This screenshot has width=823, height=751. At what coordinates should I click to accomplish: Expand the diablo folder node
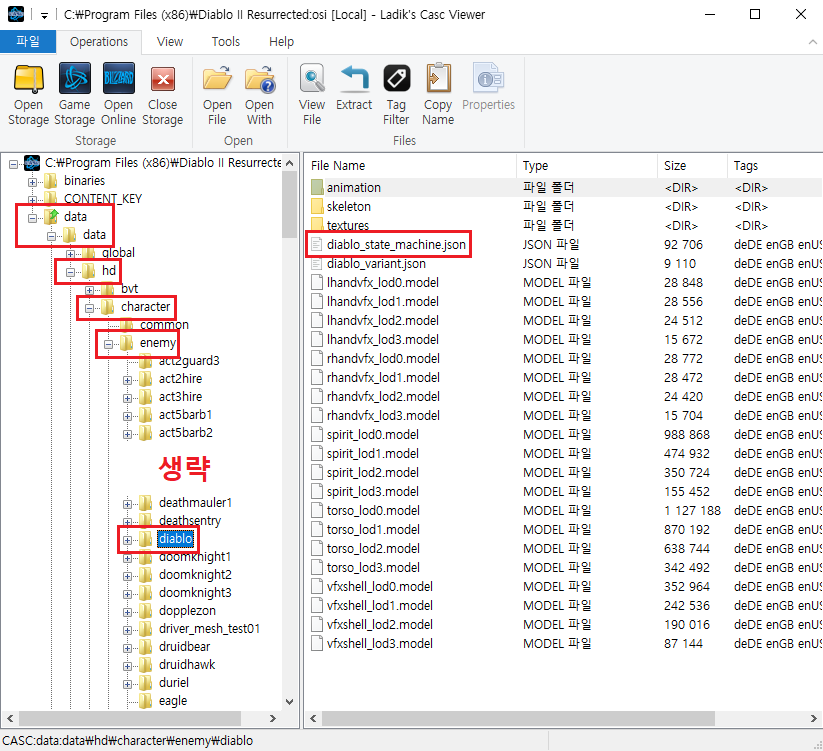[x=127, y=540]
